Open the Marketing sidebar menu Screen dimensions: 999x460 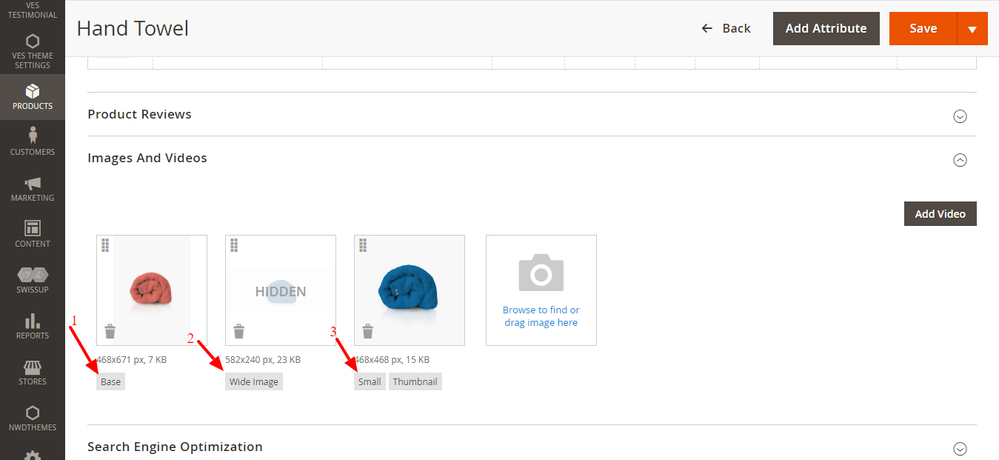pyautogui.click(x=32, y=188)
